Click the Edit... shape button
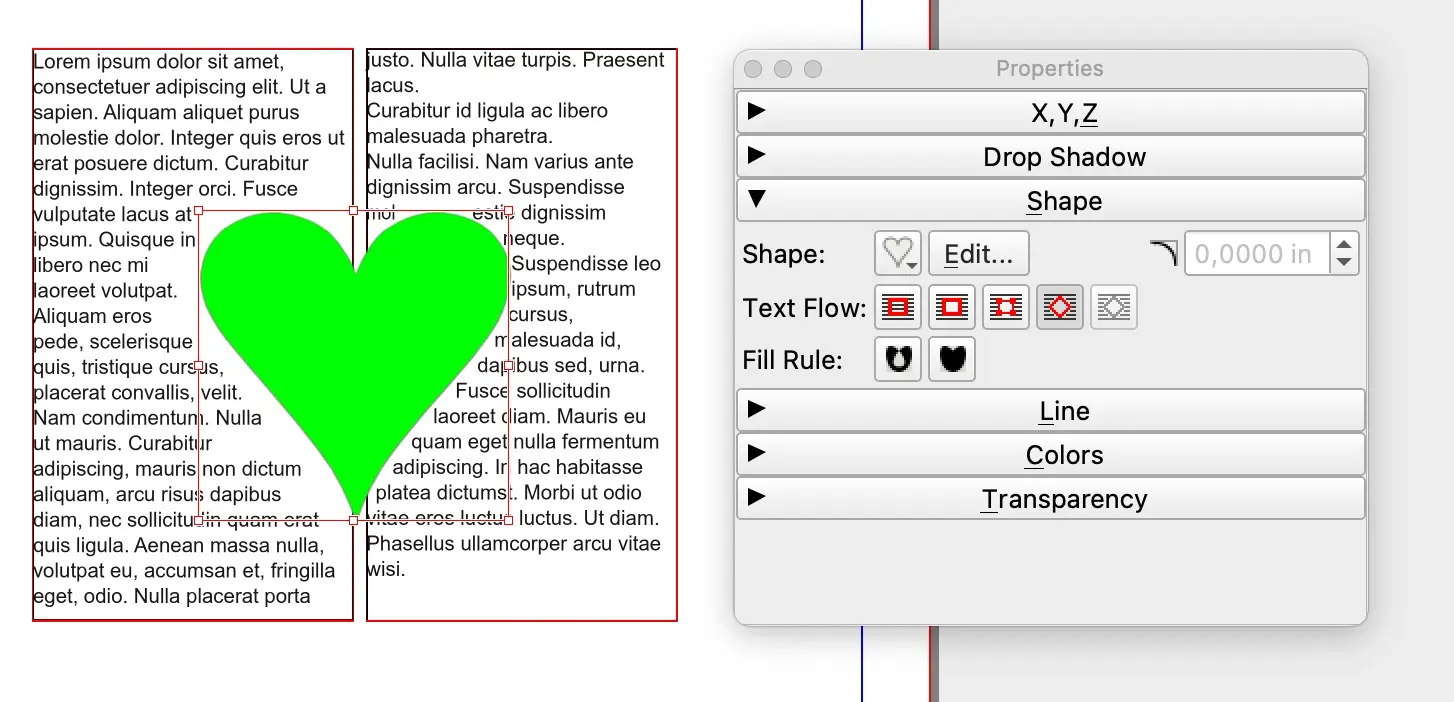The height and width of the screenshot is (702, 1454). coord(978,254)
